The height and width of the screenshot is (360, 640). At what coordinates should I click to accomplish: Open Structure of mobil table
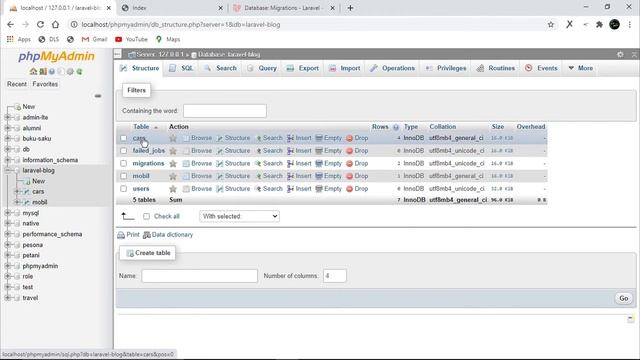233,176
